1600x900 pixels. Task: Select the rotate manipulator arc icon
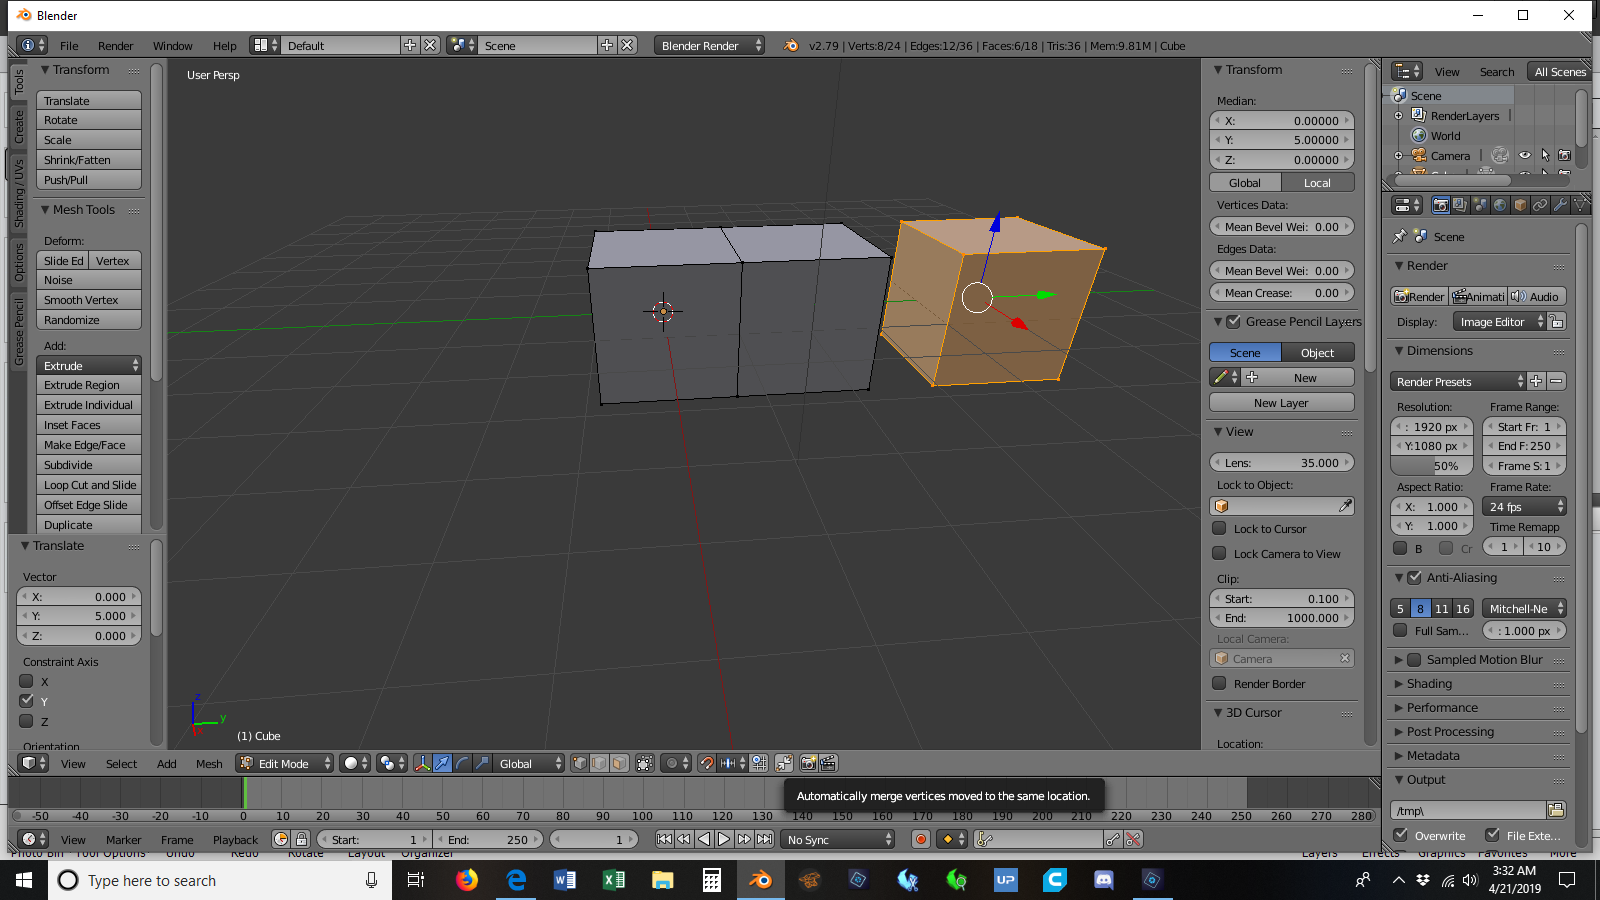pos(462,763)
